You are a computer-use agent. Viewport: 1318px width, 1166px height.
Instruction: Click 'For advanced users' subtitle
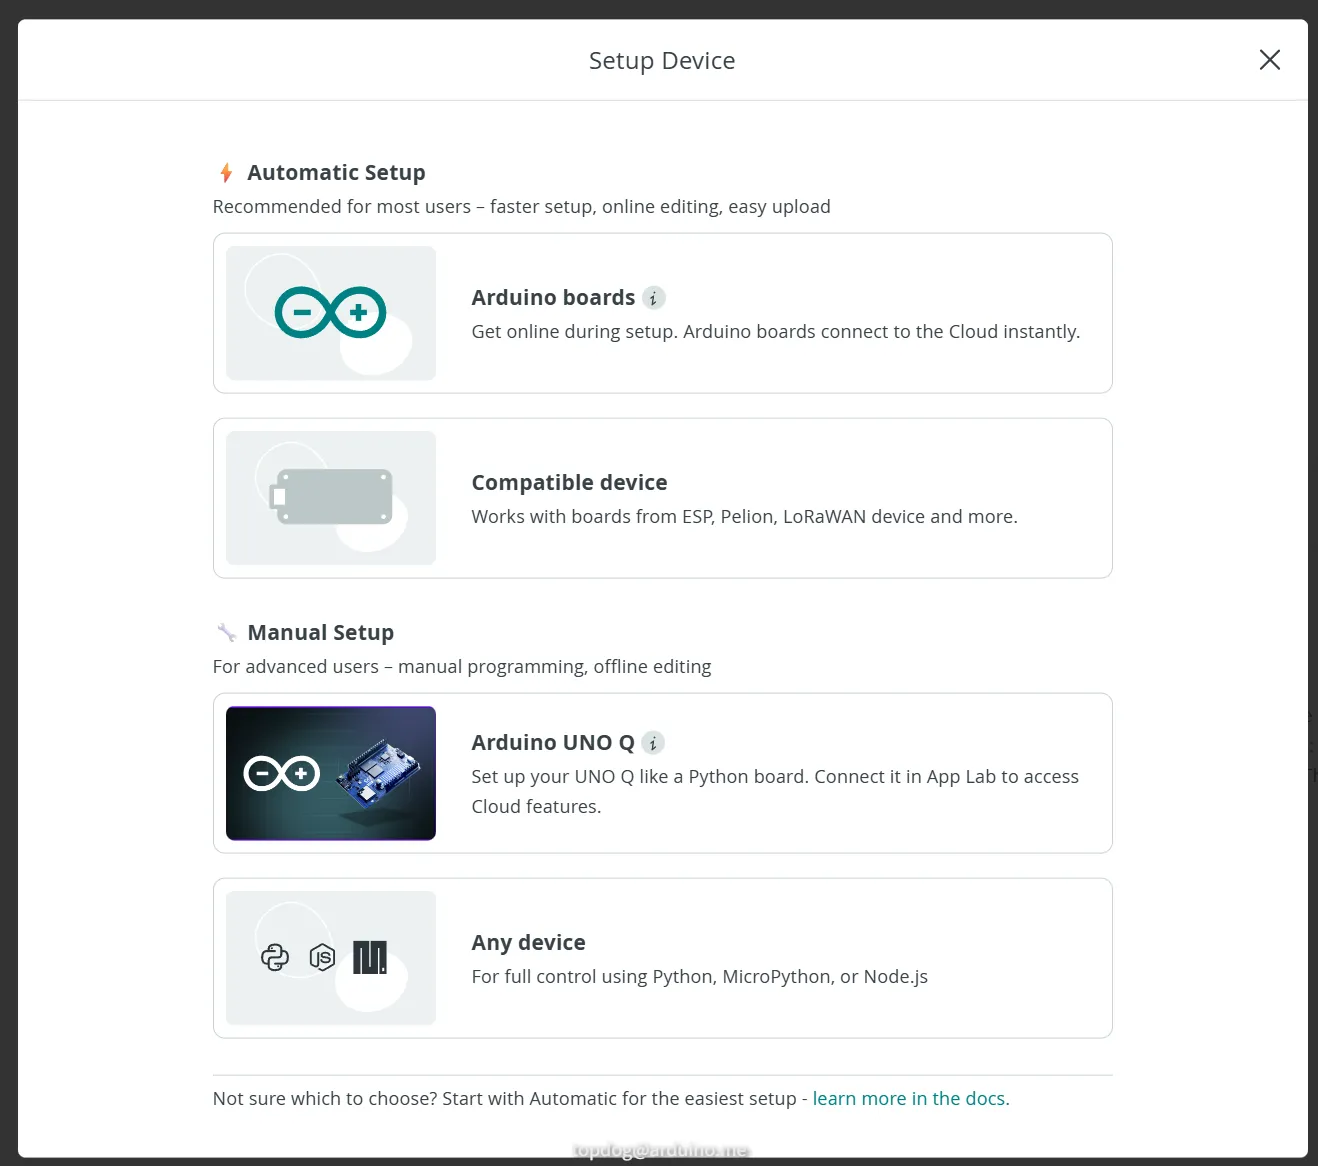462,667
